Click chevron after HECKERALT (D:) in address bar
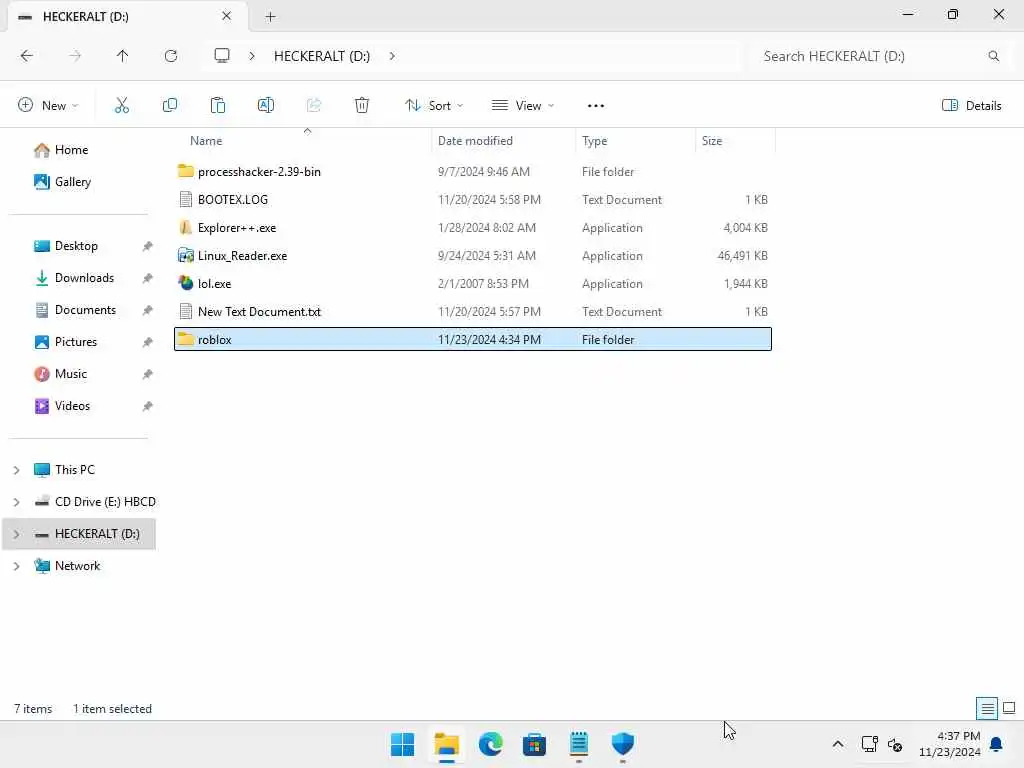Viewport: 1024px width, 768px height. 392,56
